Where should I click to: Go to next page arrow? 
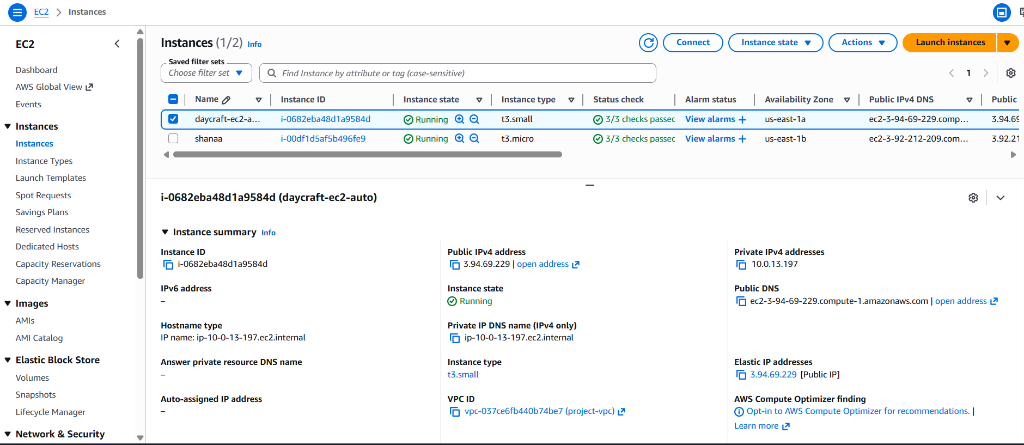click(x=985, y=73)
